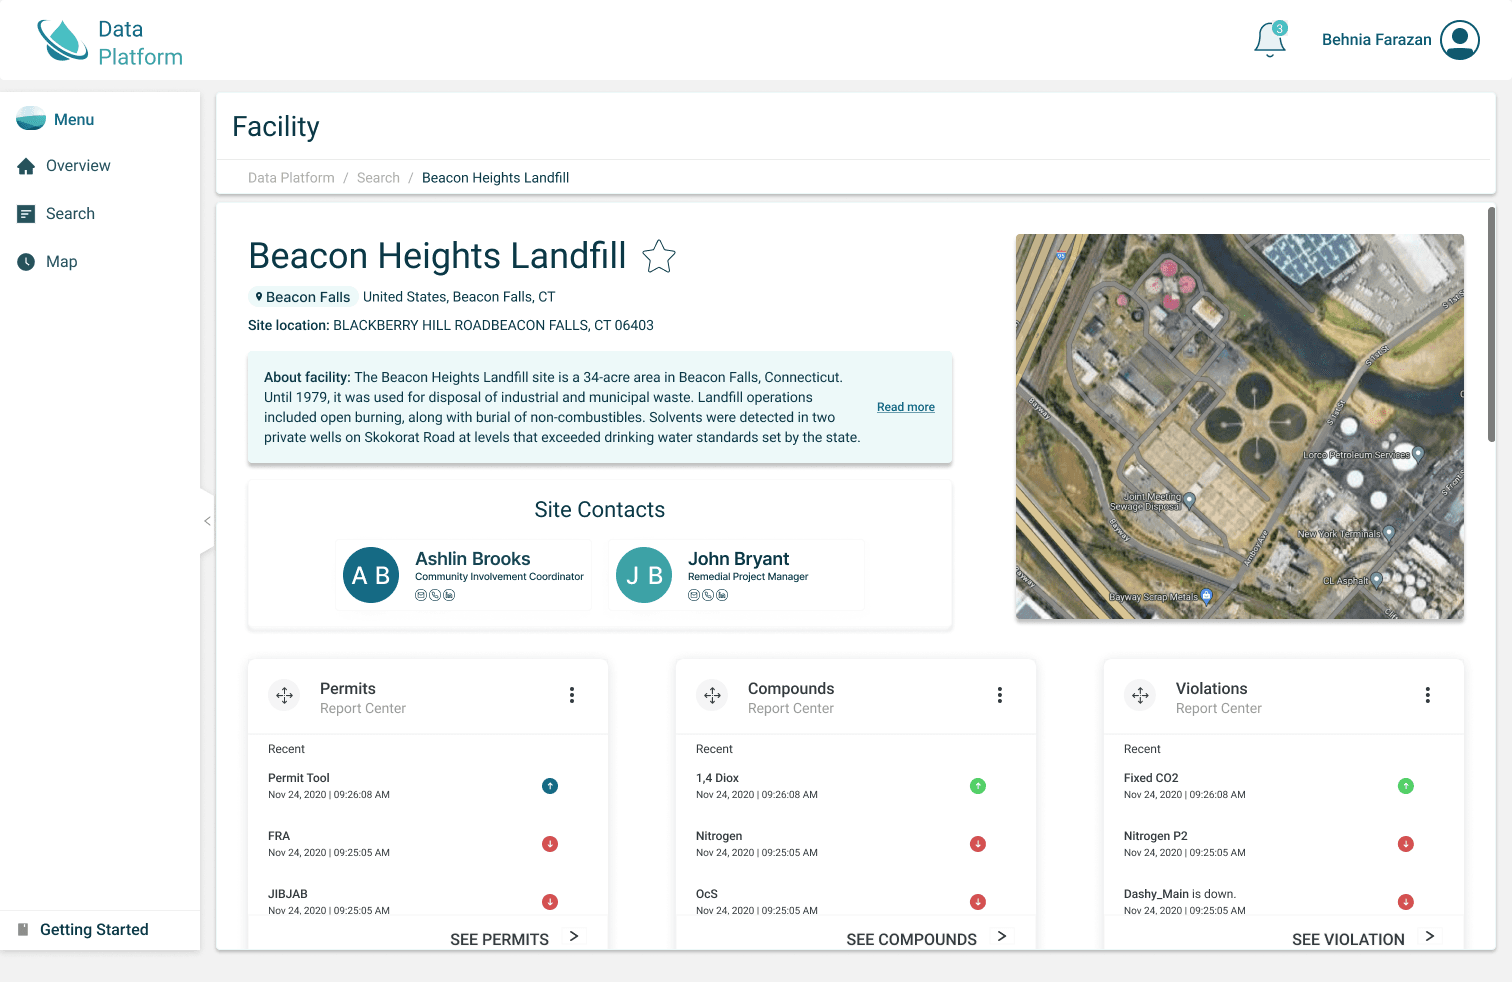The height and width of the screenshot is (982, 1512).
Task: Click the Beacon Falls location tag
Action: tap(303, 297)
